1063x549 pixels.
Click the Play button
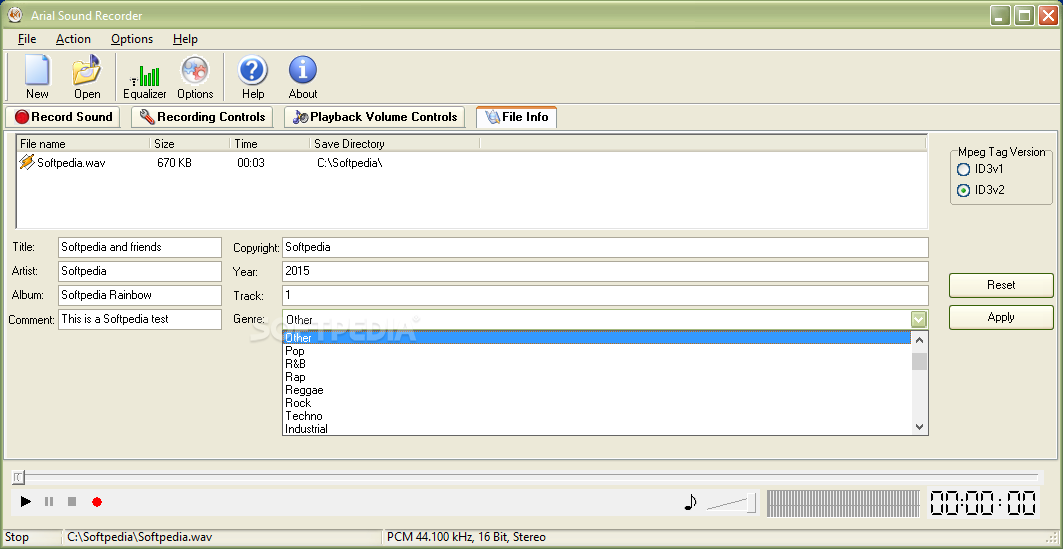pos(26,502)
